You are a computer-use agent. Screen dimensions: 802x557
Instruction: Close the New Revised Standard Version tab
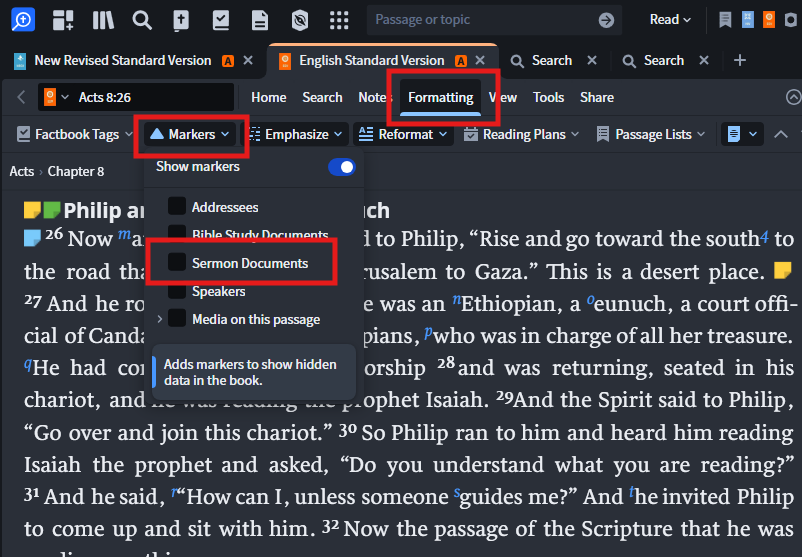pos(248,60)
